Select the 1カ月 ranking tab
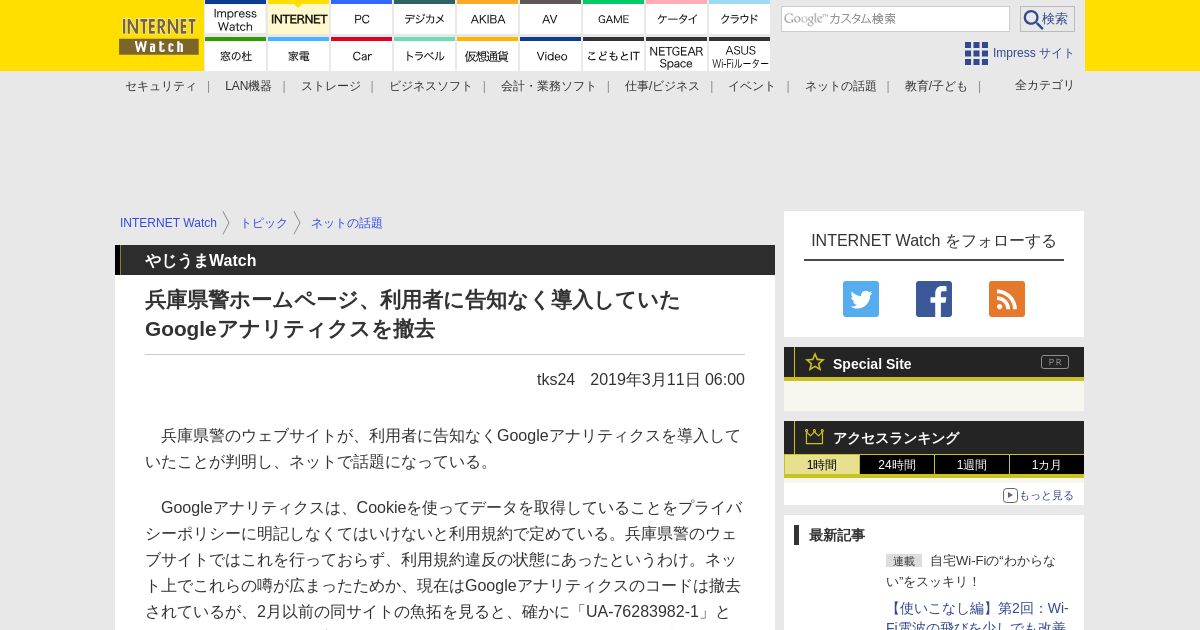Screen dimensions: 1200x630 (1047, 465)
